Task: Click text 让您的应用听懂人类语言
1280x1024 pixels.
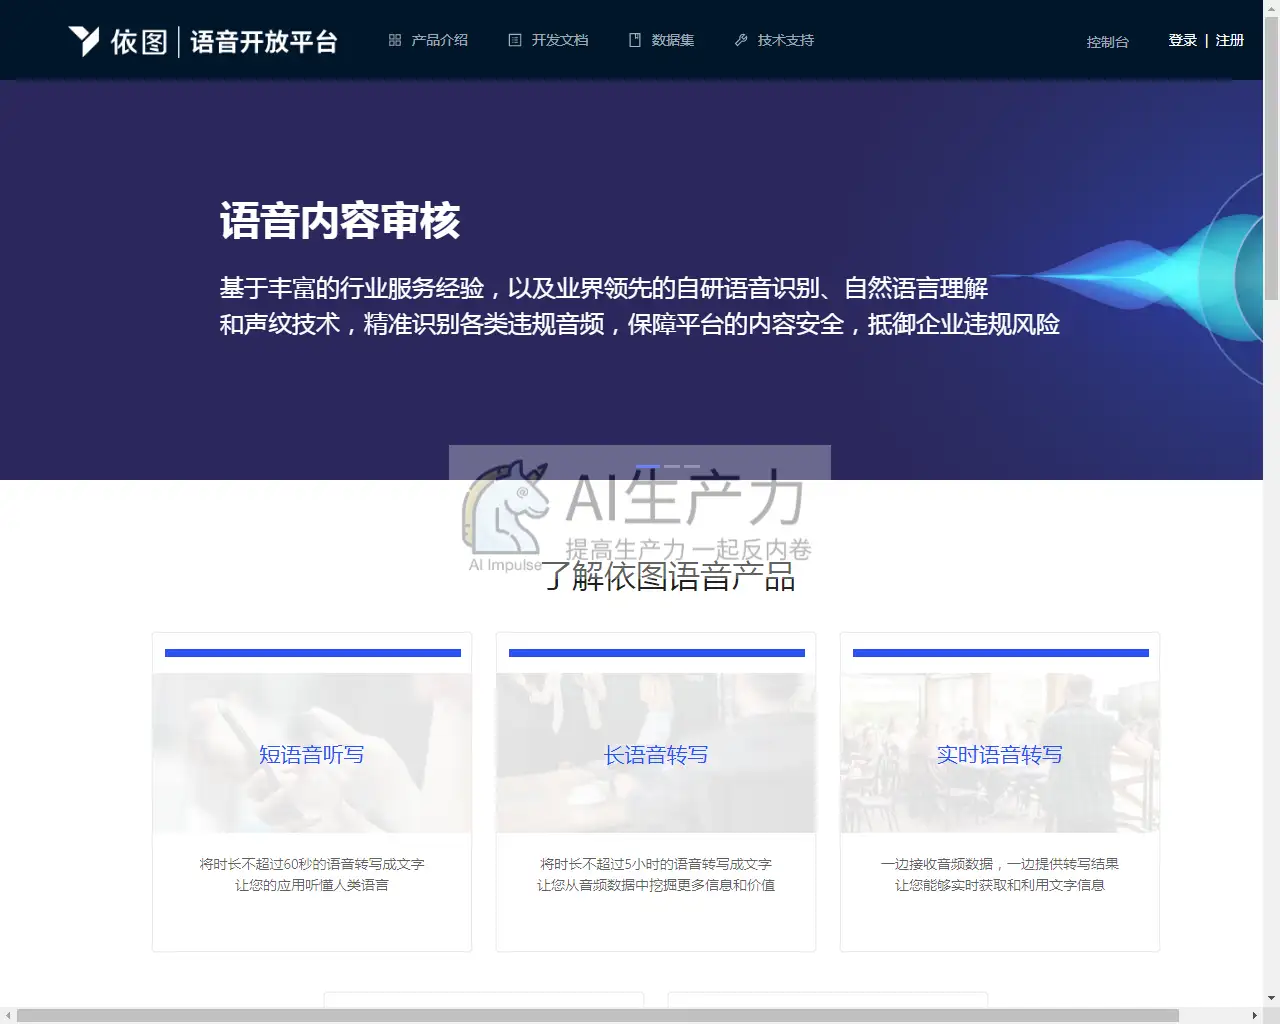Action: pos(312,885)
